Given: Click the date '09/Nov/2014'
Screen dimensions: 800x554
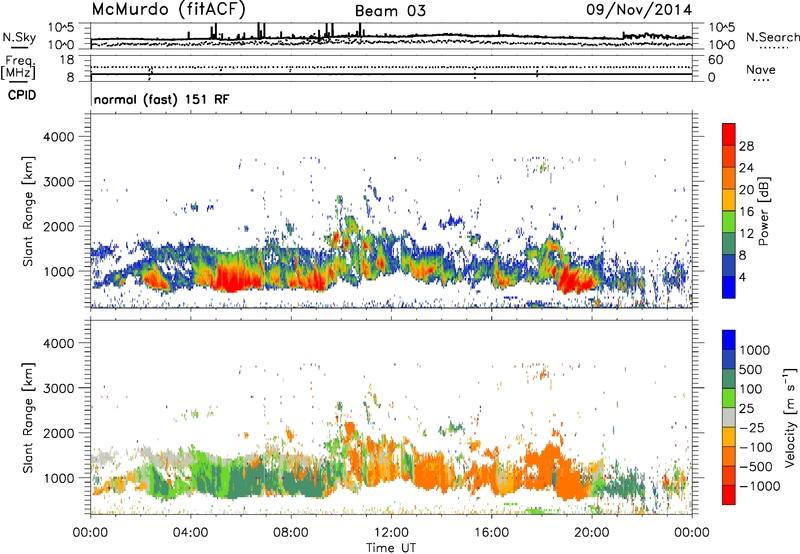Looking at the screenshot, I should [639, 10].
